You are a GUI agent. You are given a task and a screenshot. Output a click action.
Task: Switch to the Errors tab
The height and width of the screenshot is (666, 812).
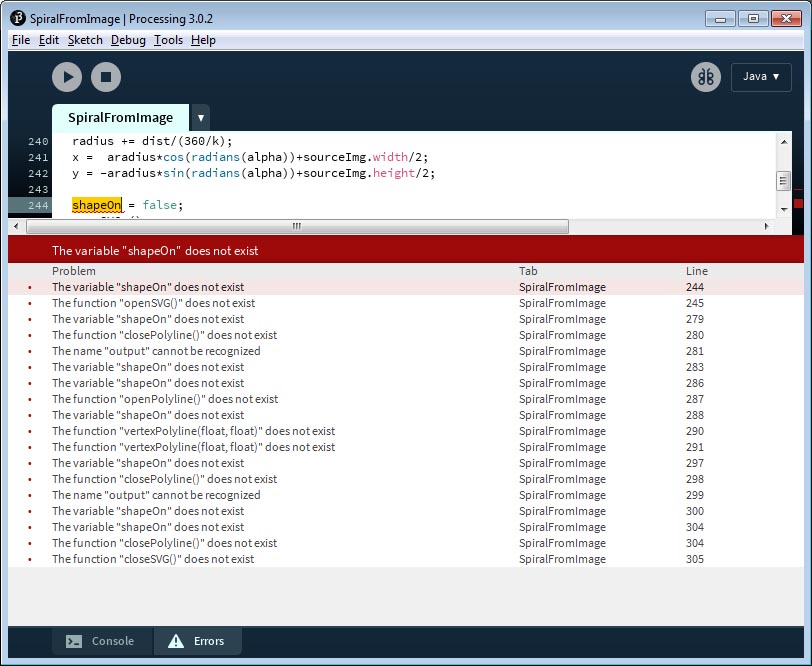pyautogui.click(x=197, y=641)
